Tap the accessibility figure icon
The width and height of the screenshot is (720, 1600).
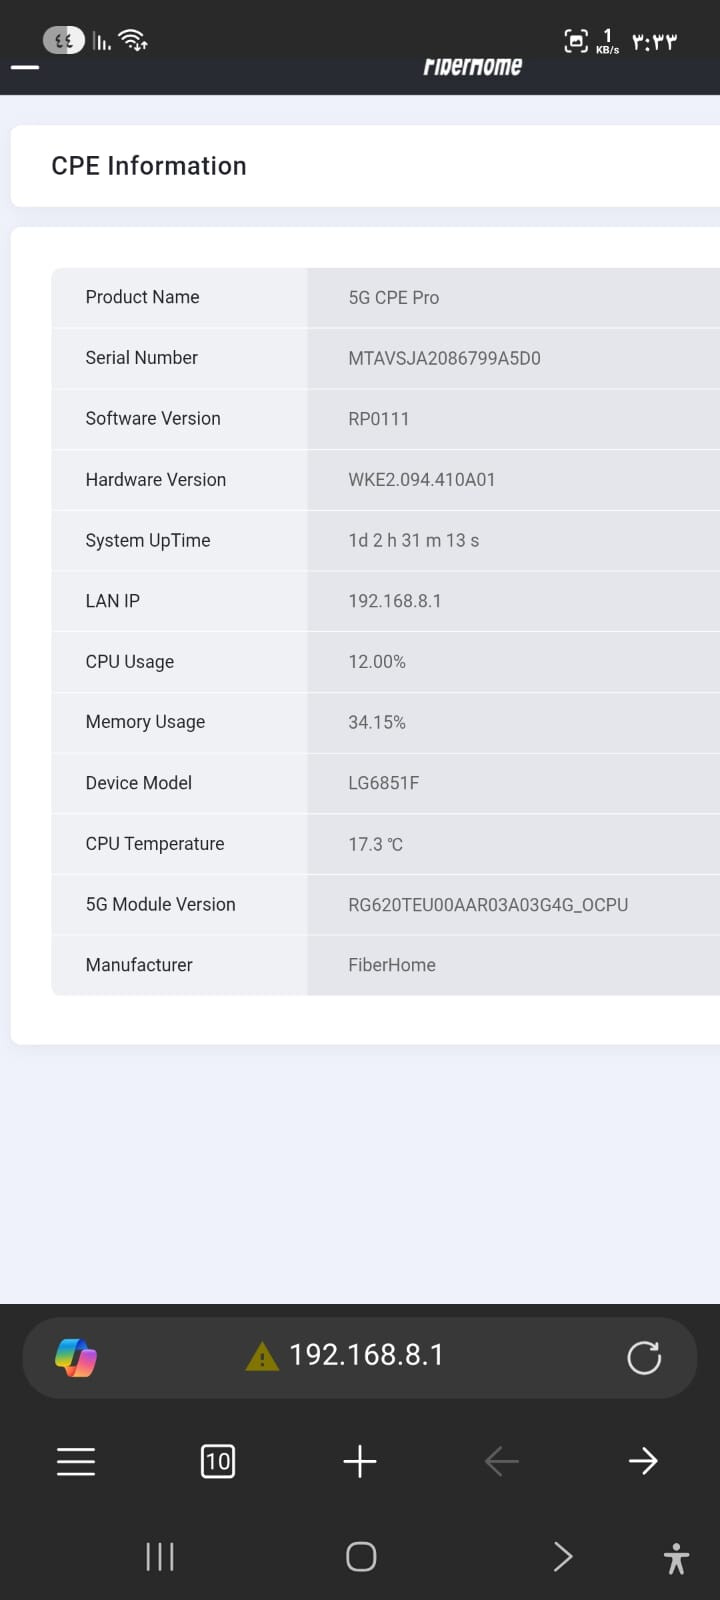click(676, 1558)
